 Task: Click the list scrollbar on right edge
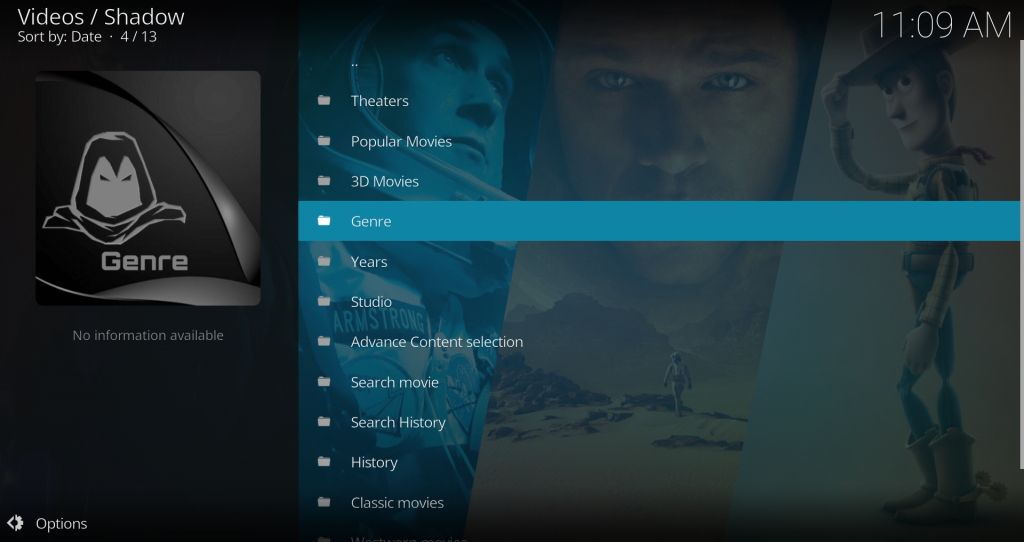tap(1021, 255)
